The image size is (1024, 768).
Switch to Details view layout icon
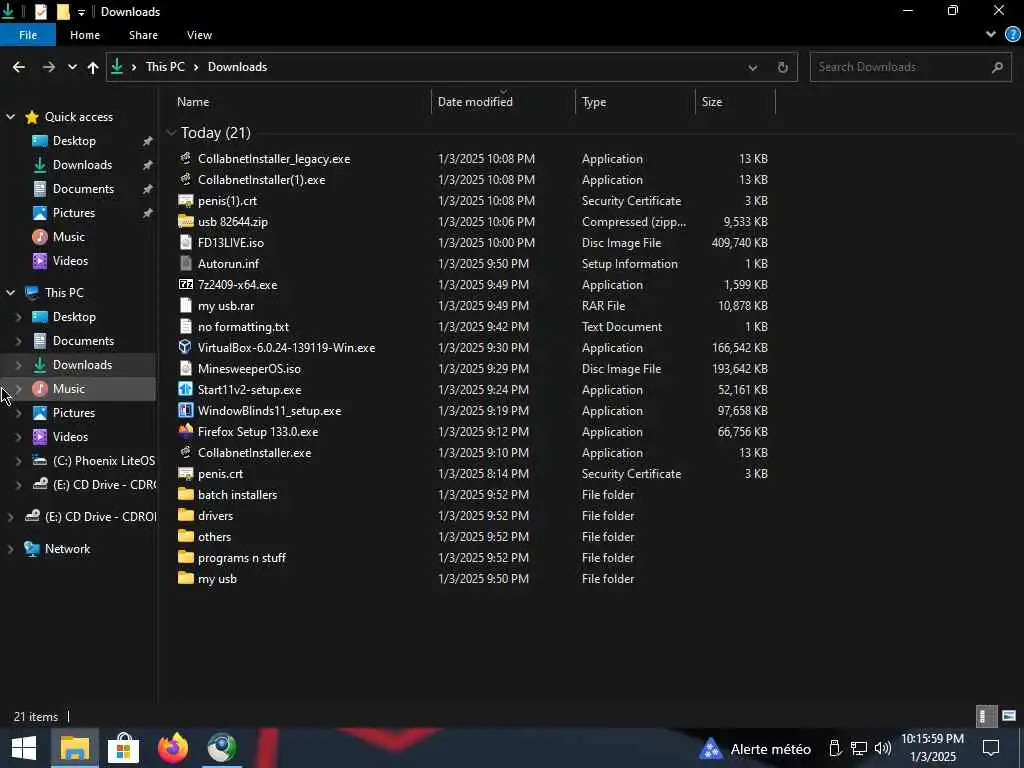point(986,716)
